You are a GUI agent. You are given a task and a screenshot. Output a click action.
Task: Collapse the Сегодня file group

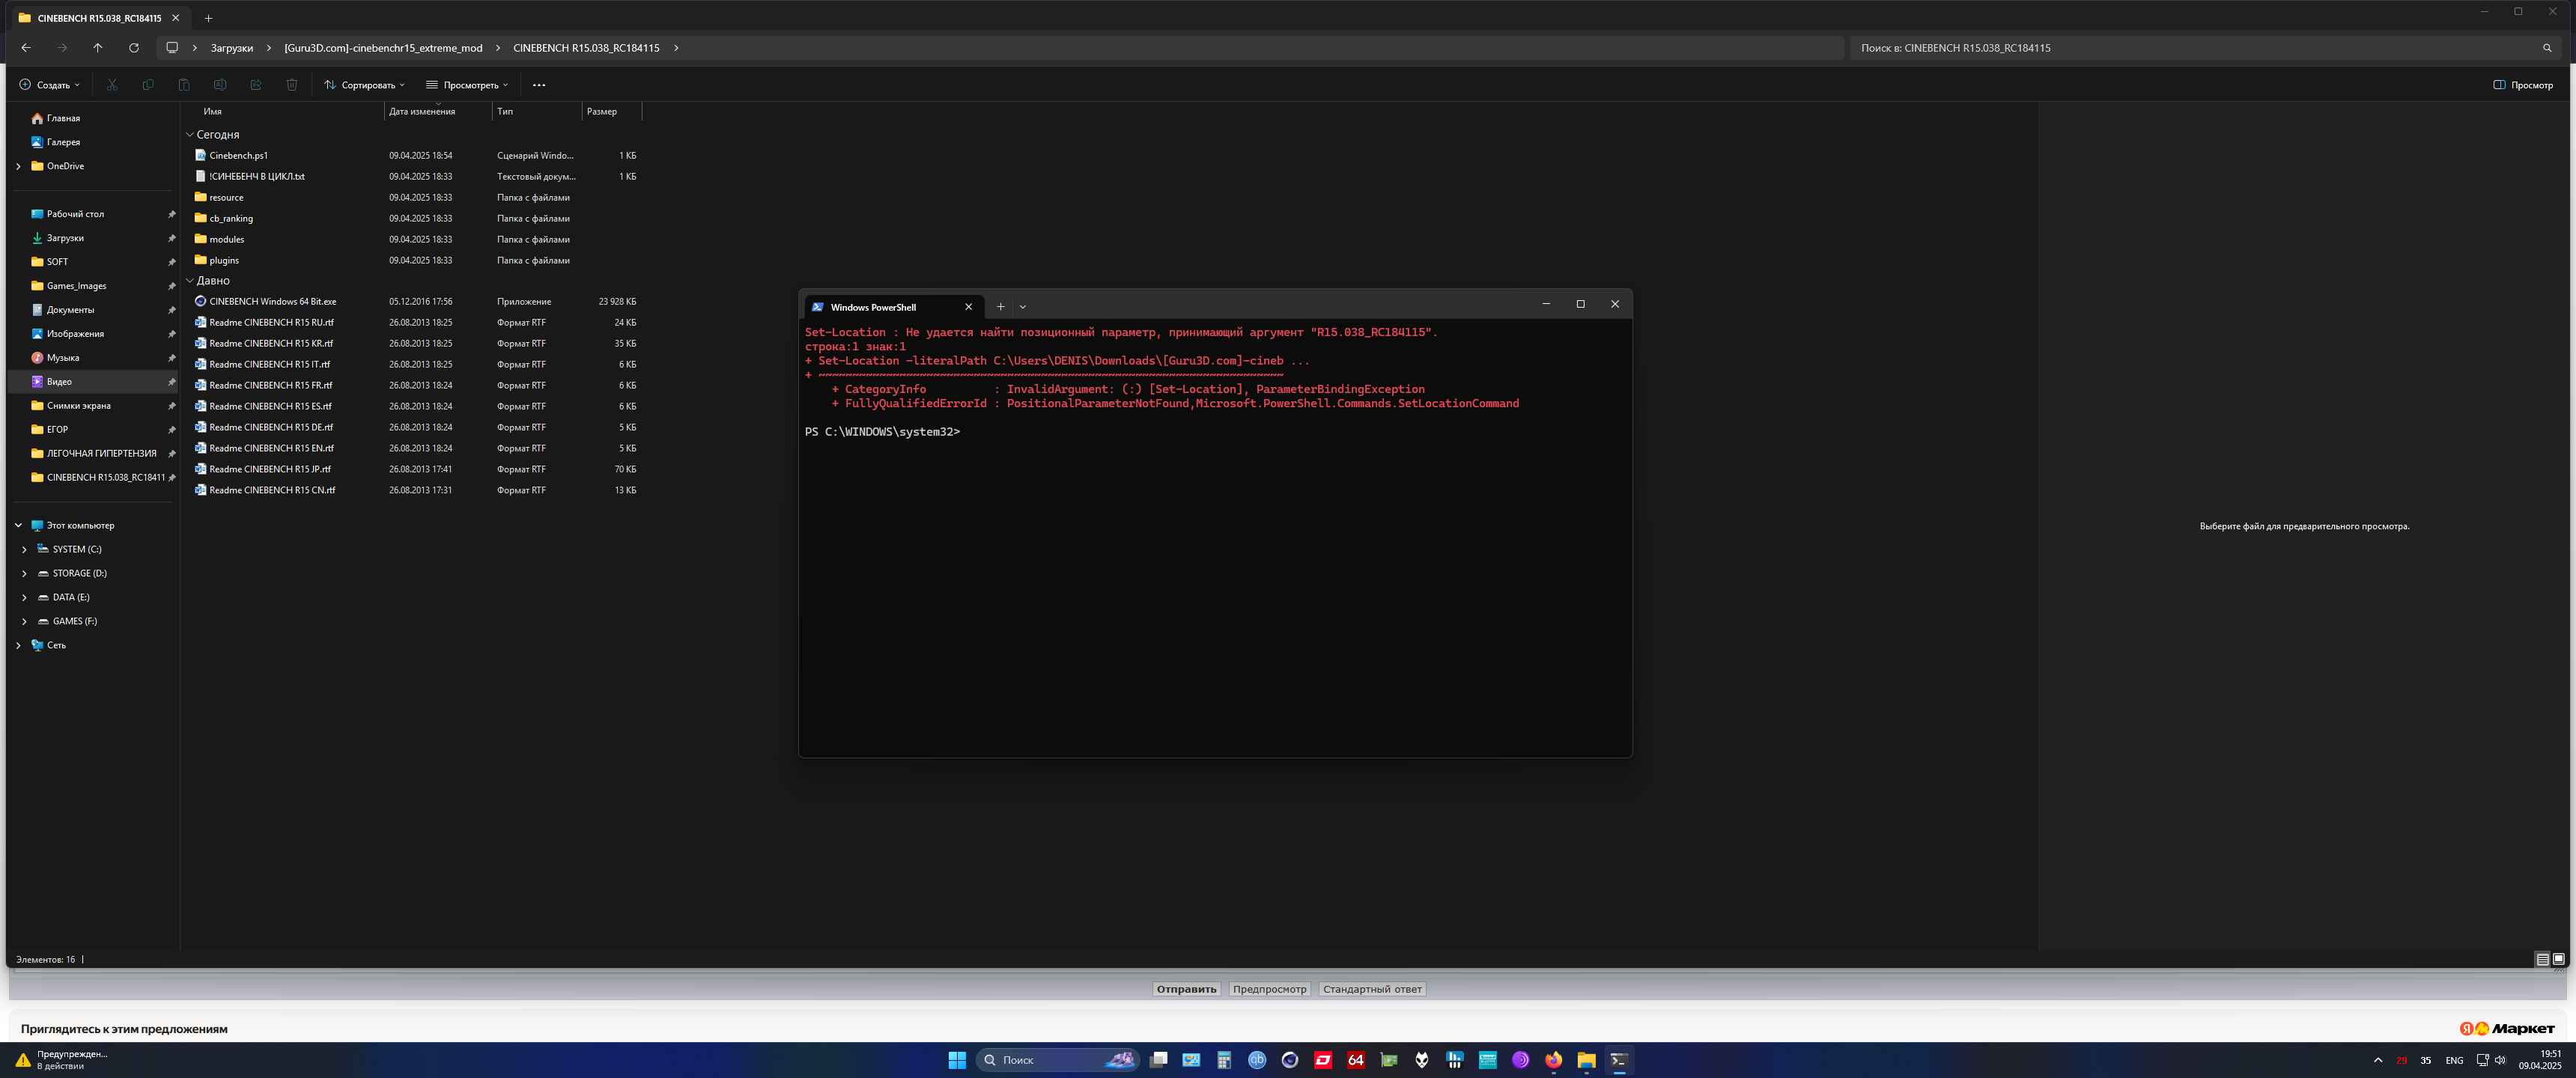tap(189, 134)
